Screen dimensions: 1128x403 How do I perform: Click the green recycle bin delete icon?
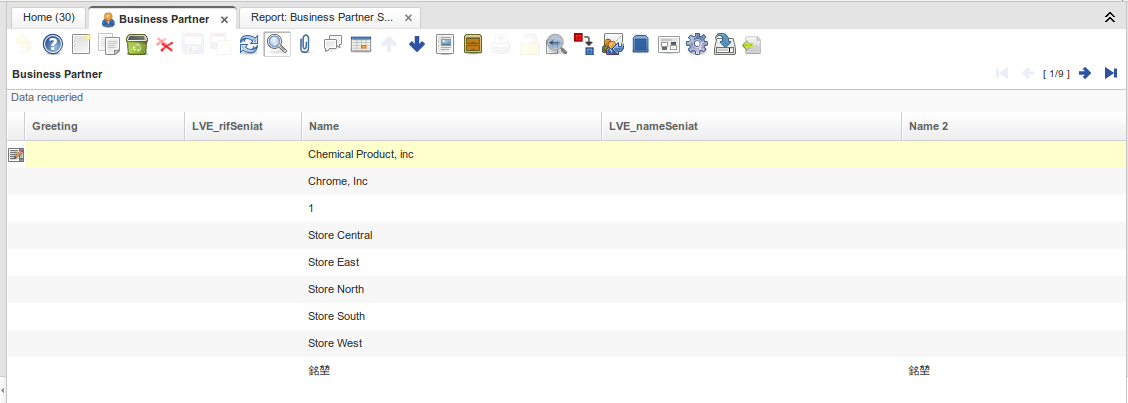click(x=137, y=44)
